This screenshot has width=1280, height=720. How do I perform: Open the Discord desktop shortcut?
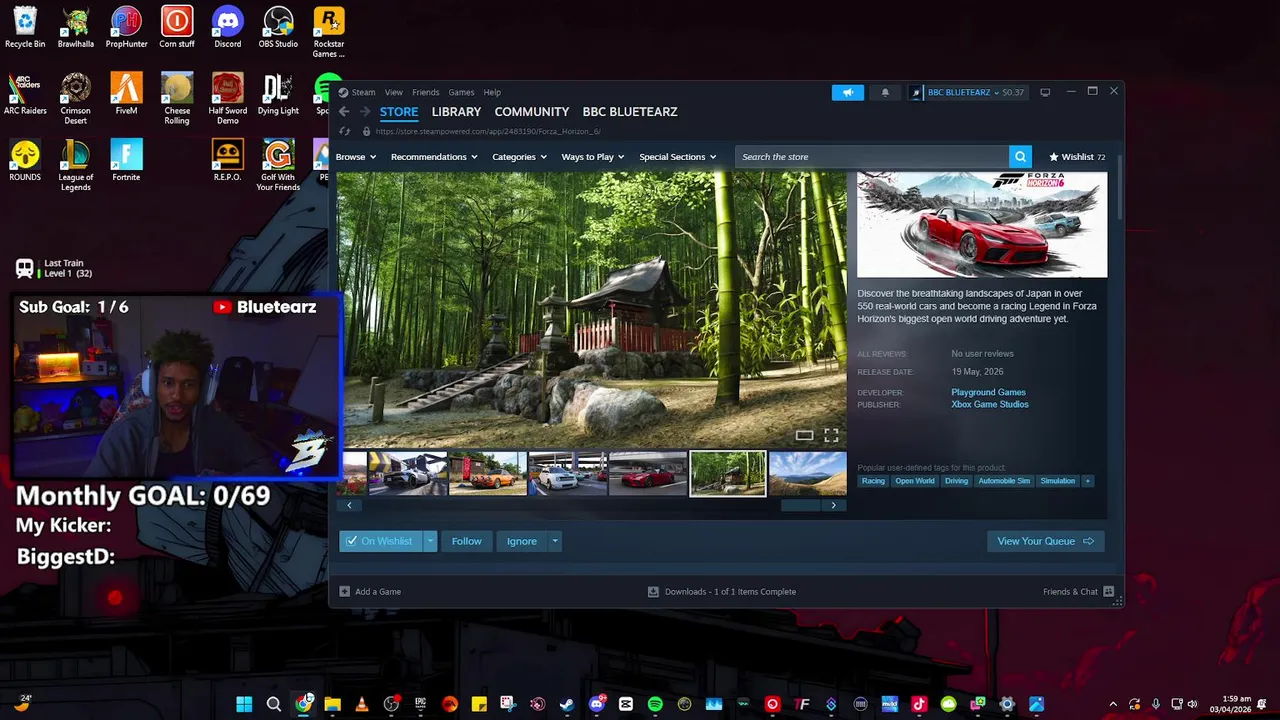point(227,27)
